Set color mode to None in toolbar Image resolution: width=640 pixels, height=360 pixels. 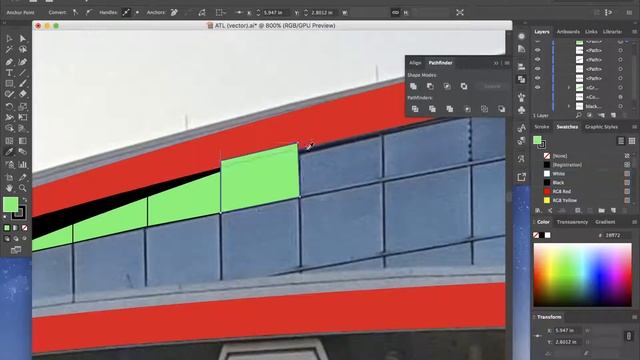[24, 228]
